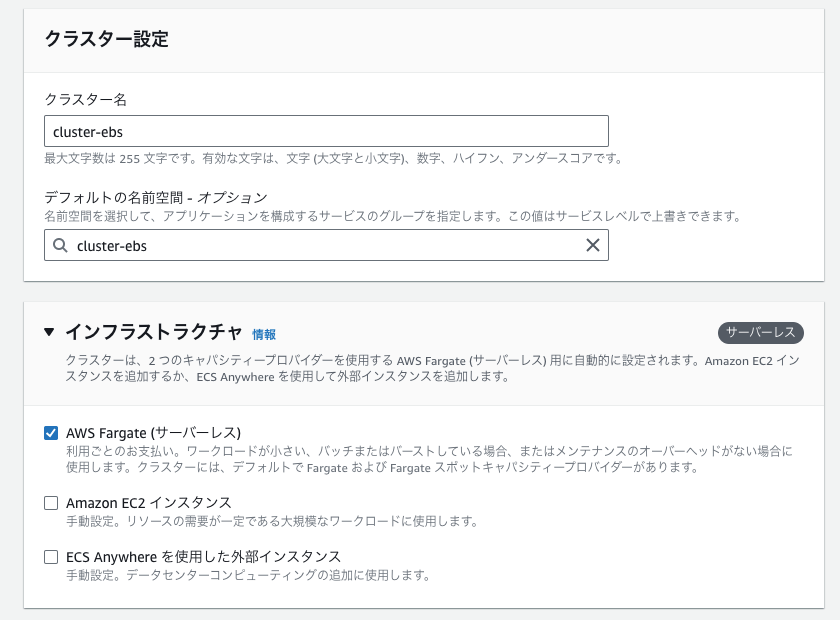Open the 情報 info link

tap(264, 334)
